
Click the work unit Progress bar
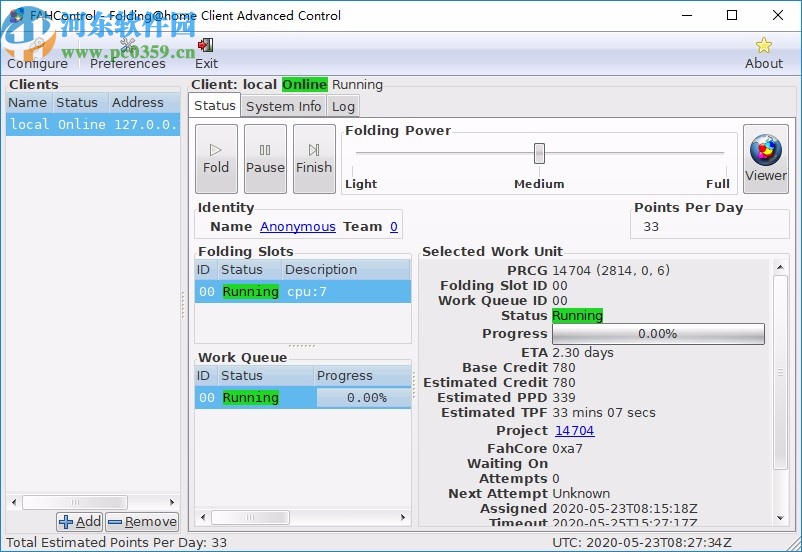tap(658, 334)
